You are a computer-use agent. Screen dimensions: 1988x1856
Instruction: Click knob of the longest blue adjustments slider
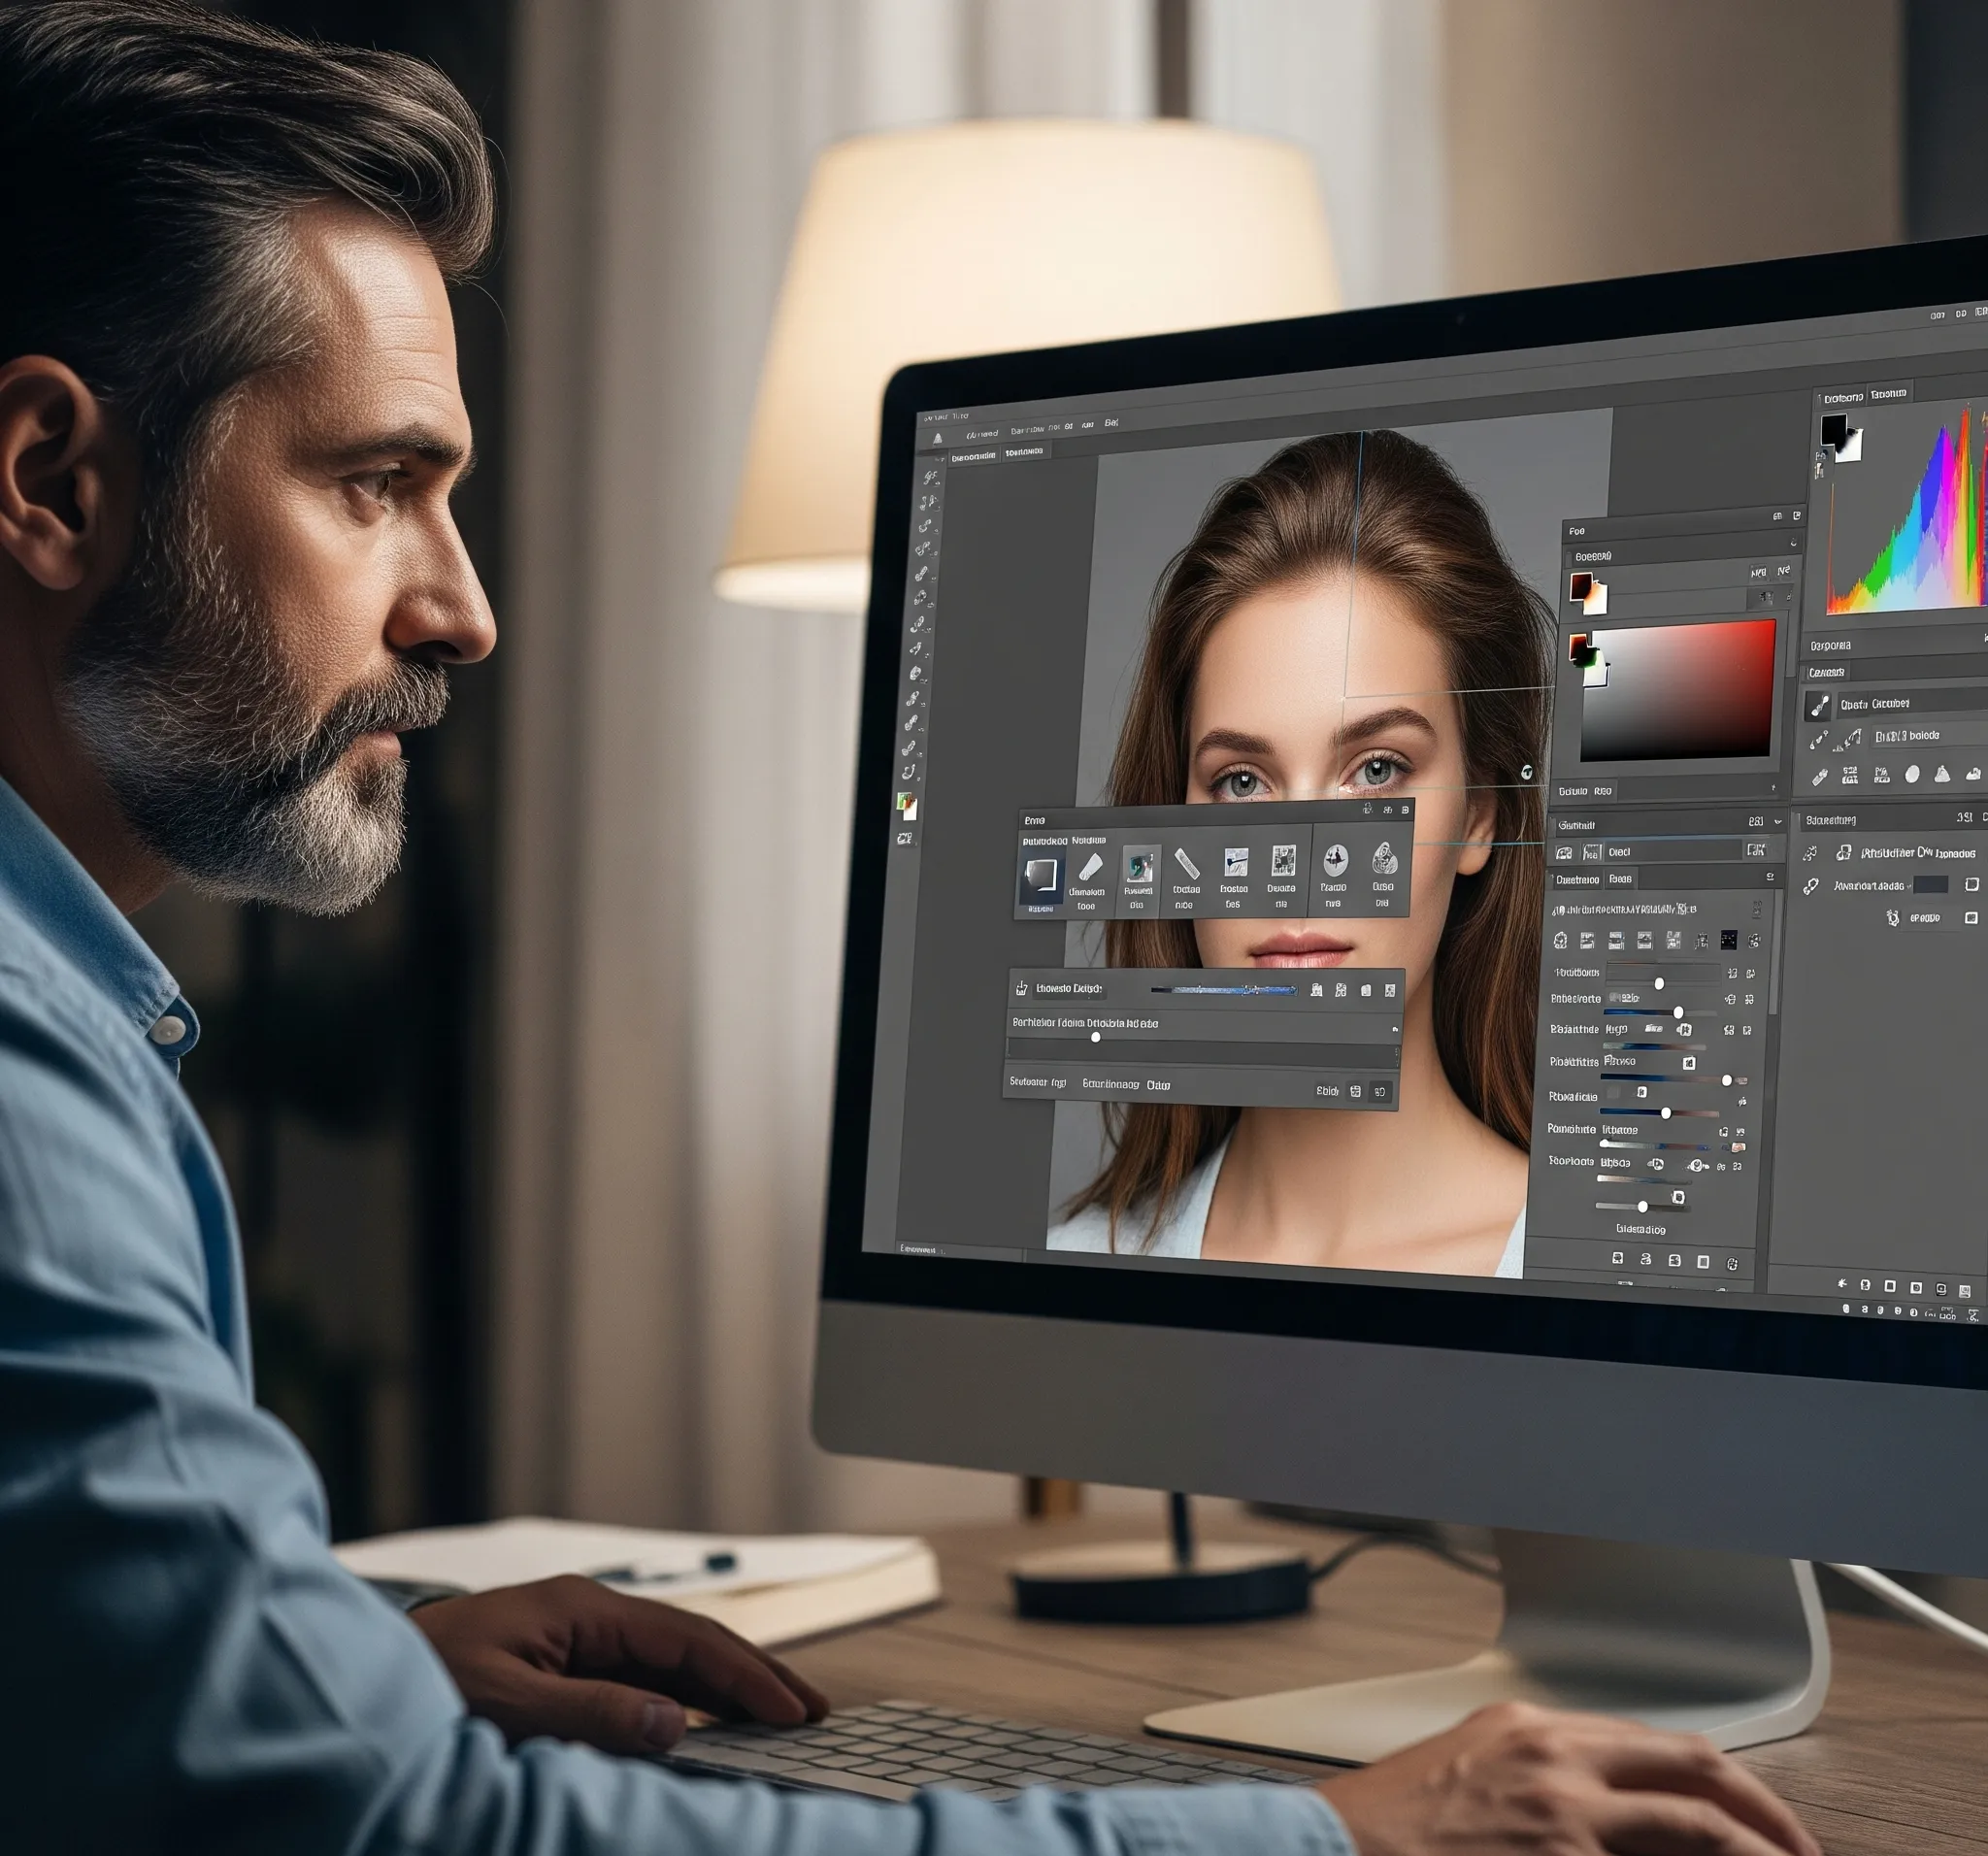tap(1727, 1081)
